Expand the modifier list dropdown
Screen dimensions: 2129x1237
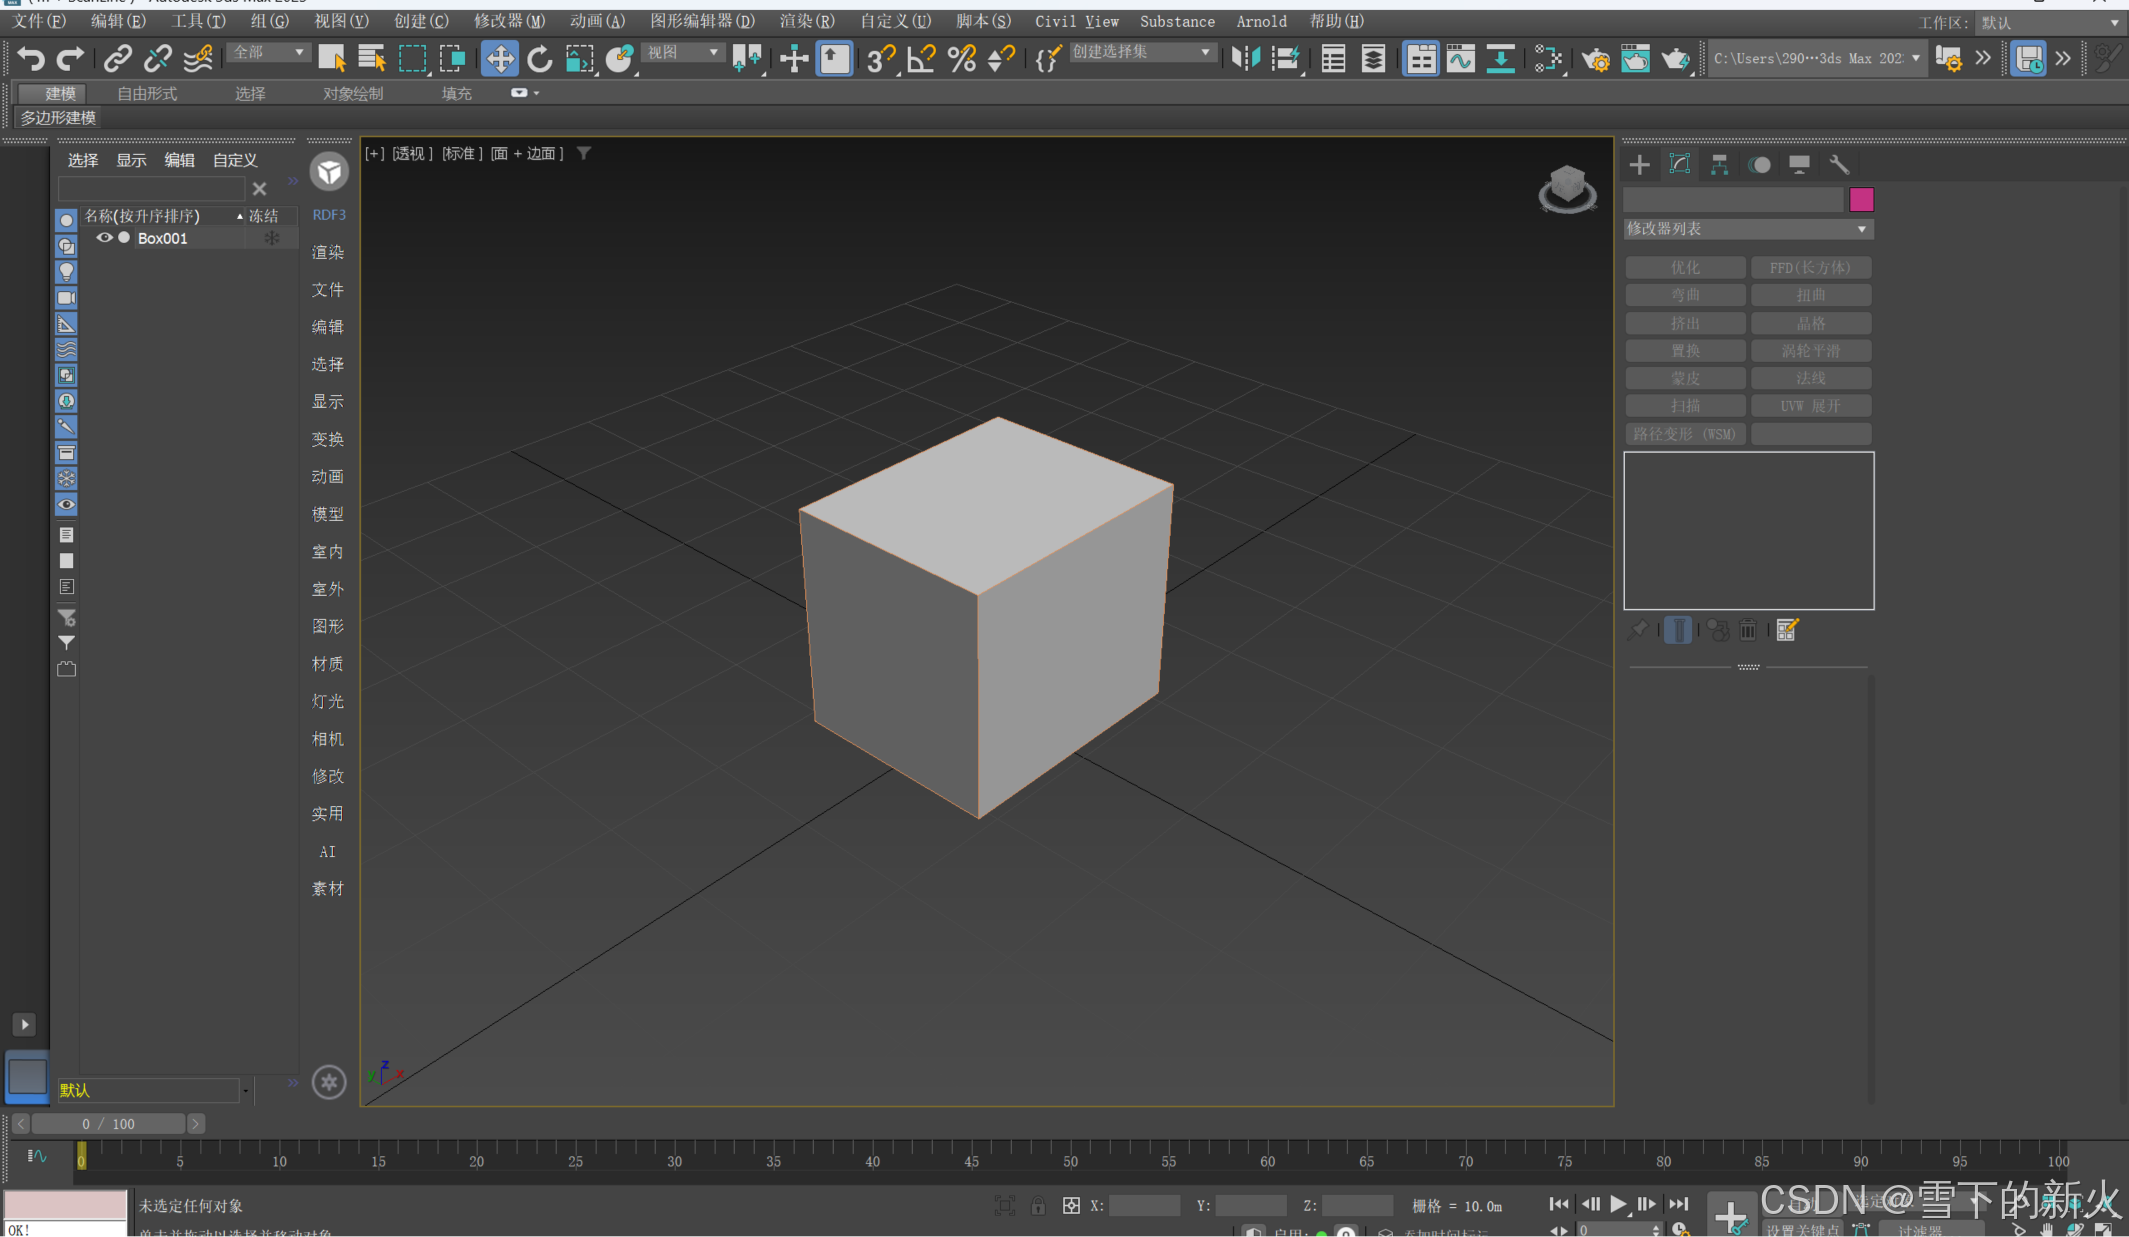pos(1861,229)
